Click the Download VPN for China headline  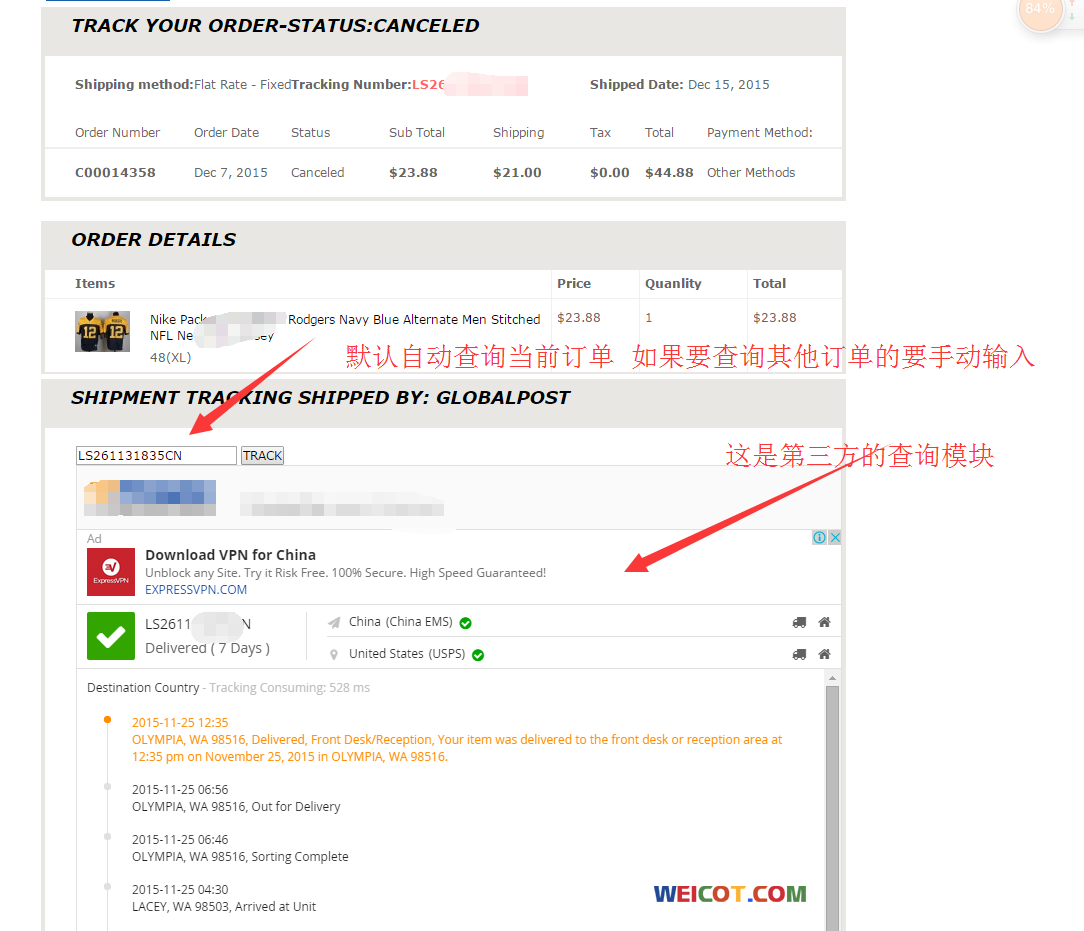pos(230,555)
